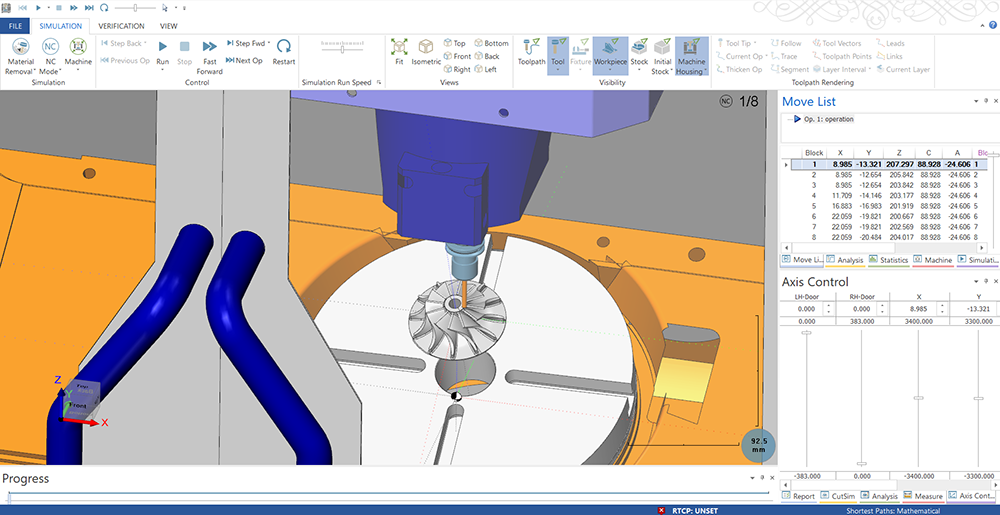Open the Machine tab in Move List panel
This screenshot has height=515, width=1000.
932,260
